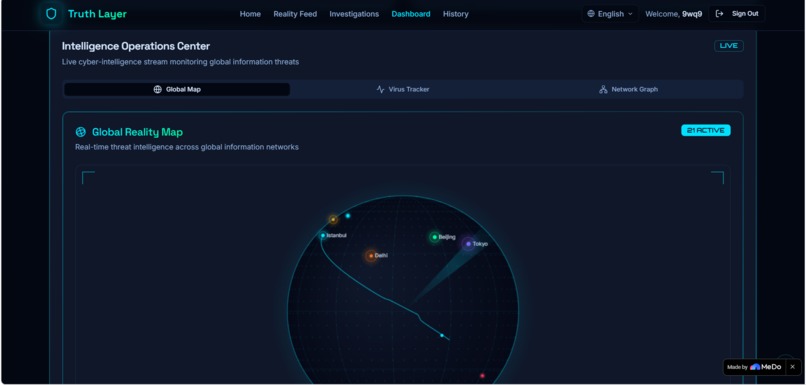This screenshot has width=806, height=385.
Task: Select the Dashboard nav item
Action: coord(411,14)
